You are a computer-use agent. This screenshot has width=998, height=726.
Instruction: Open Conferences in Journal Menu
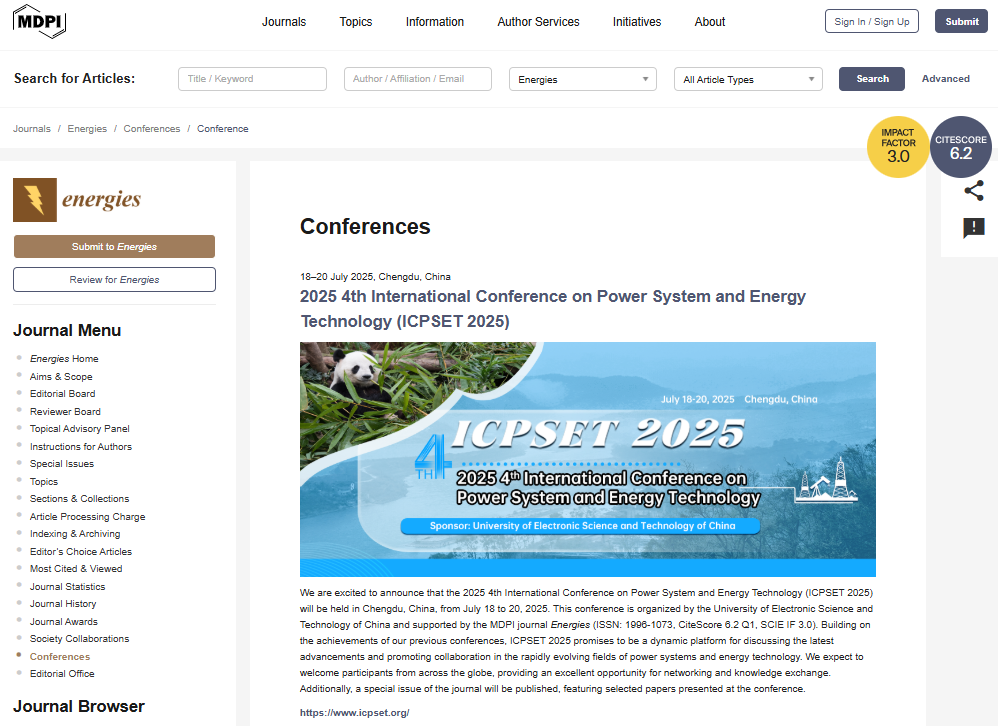(60, 657)
